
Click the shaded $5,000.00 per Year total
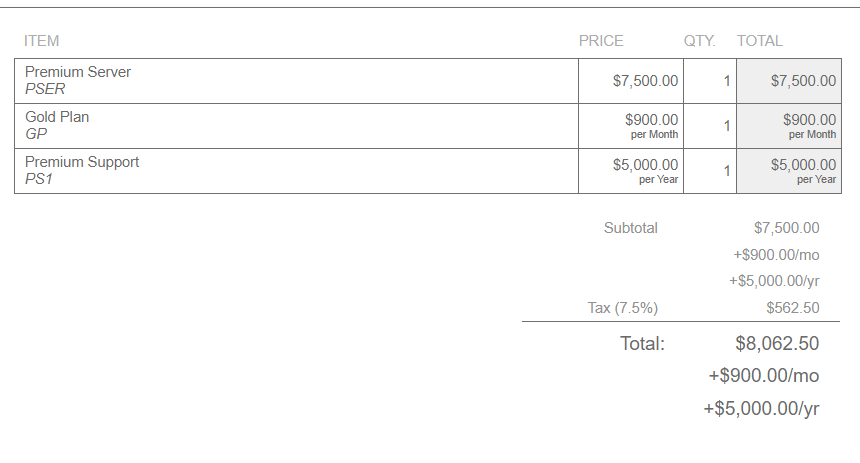789,171
